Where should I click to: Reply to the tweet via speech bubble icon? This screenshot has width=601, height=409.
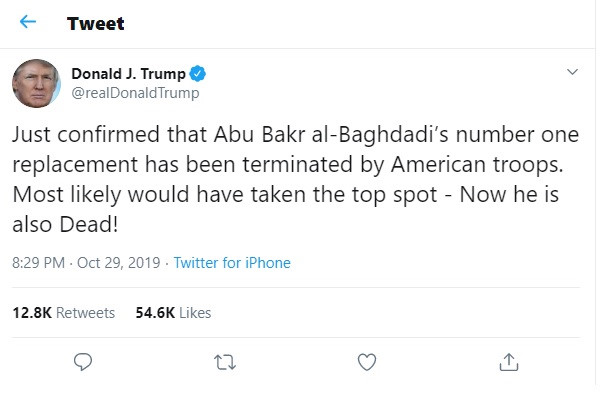(x=84, y=360)
